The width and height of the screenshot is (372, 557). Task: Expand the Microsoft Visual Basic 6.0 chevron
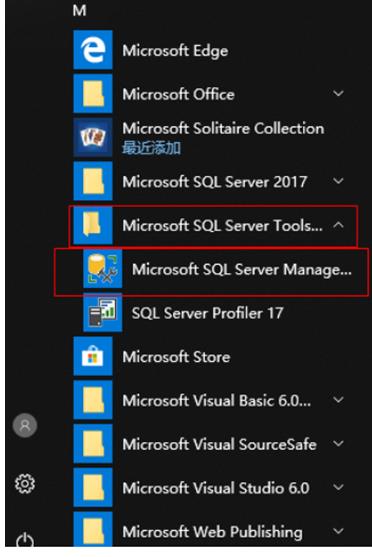(339, 400)
